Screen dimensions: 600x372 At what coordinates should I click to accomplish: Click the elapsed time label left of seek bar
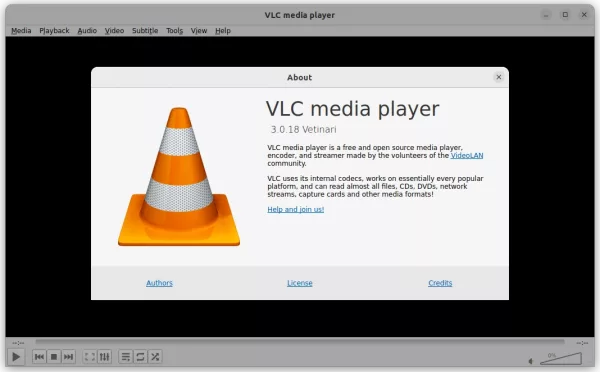click(x=18, y=343)
